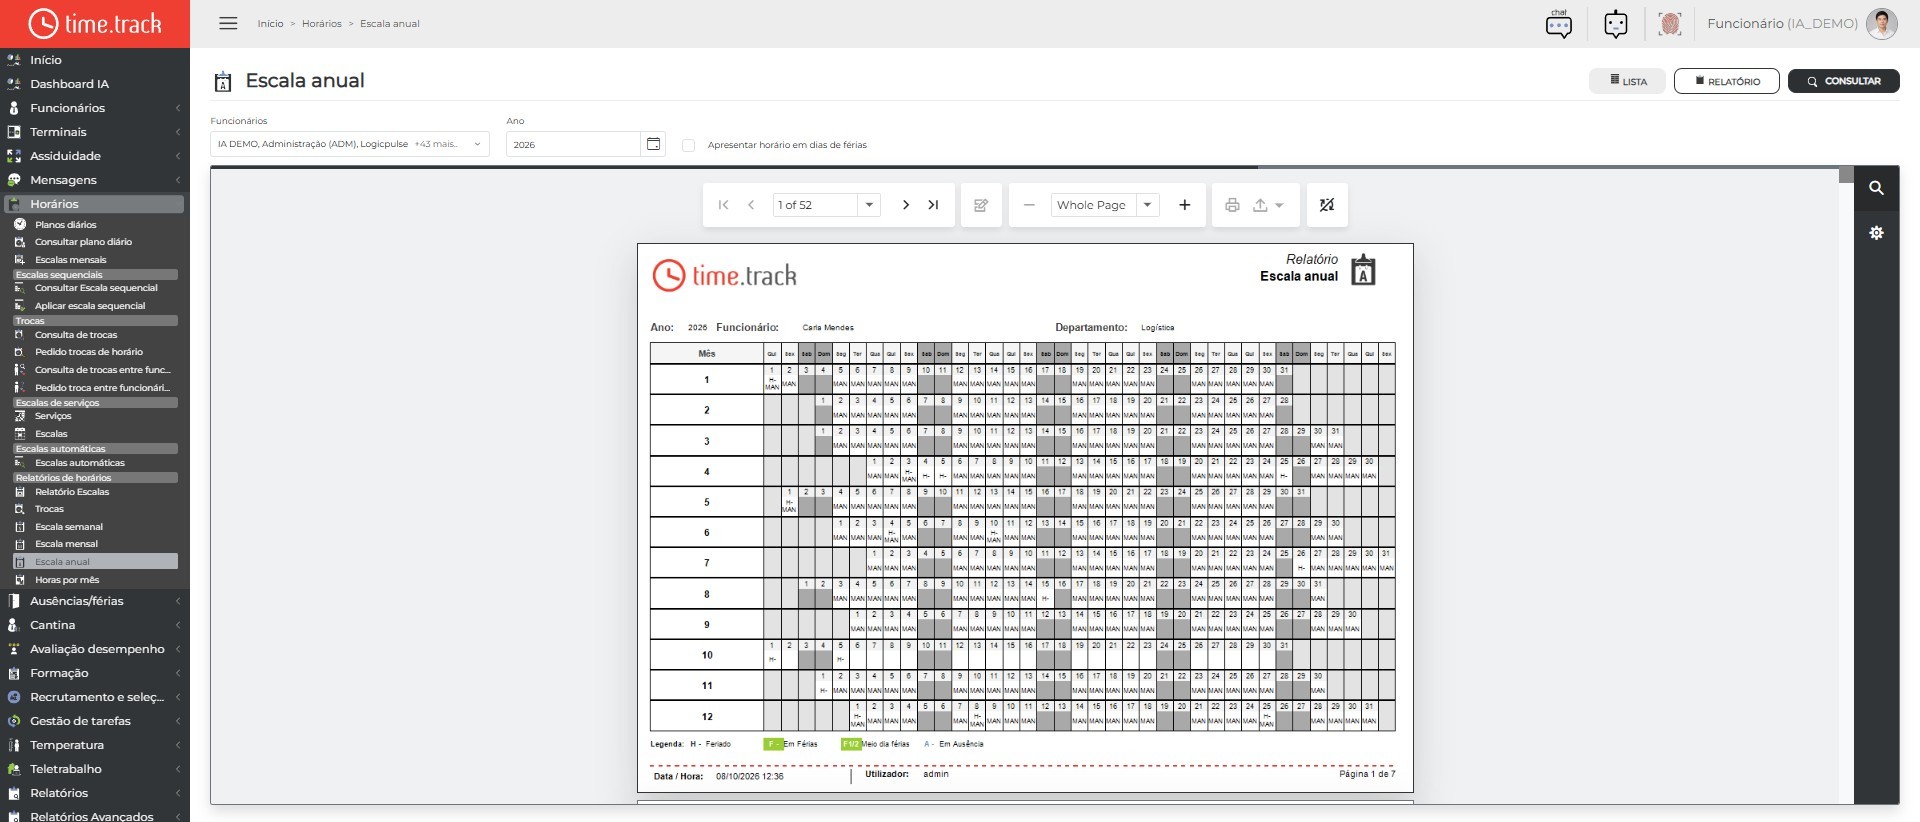Open the chat speech-bubble icon
The image size is (1920, 822).
click(x=1558, y=24)
